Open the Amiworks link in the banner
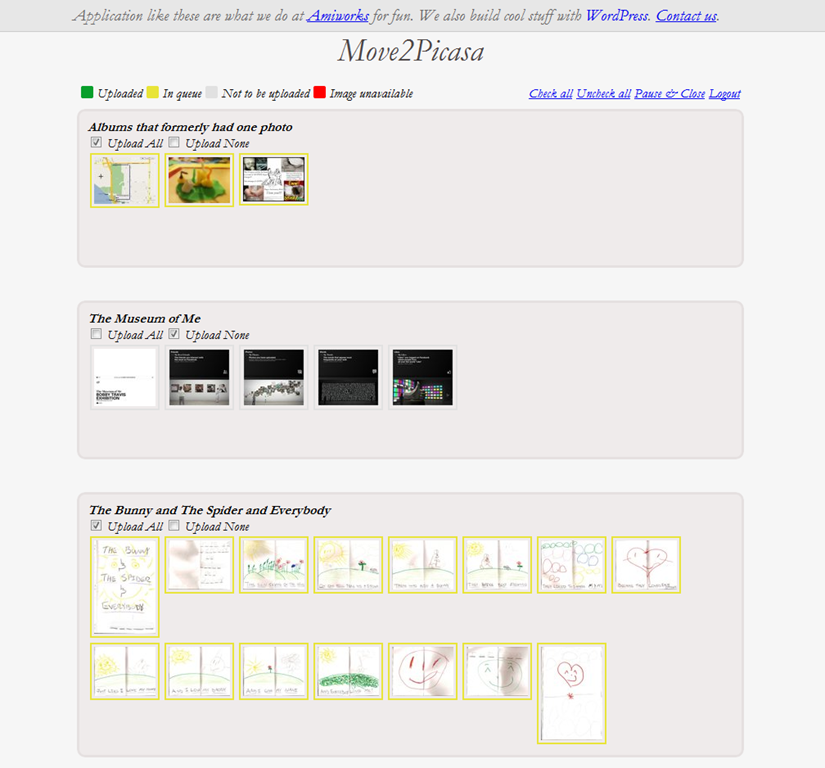Viewport: 825px width, 768px height. pyautogui.click(x=338, y=16)
